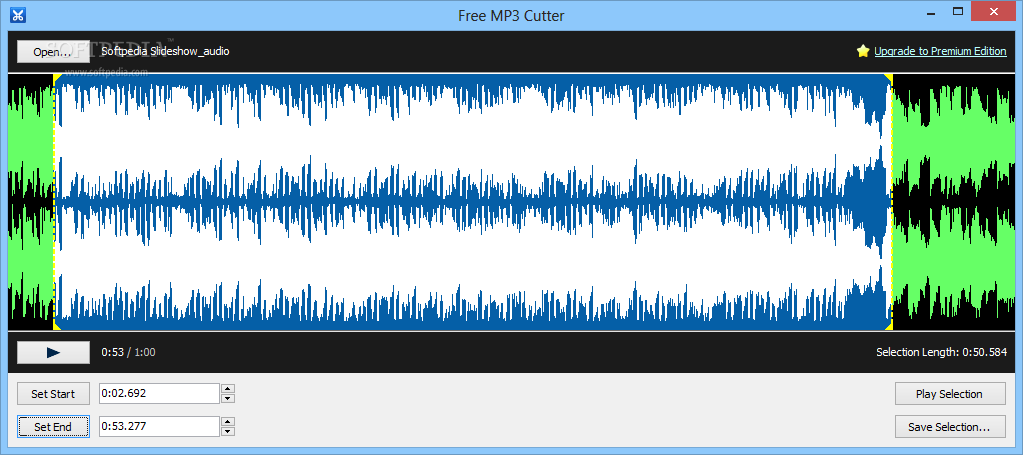Play the selected audio with Play Selection
Viewport: 1023px width, 455px height.
949,394
